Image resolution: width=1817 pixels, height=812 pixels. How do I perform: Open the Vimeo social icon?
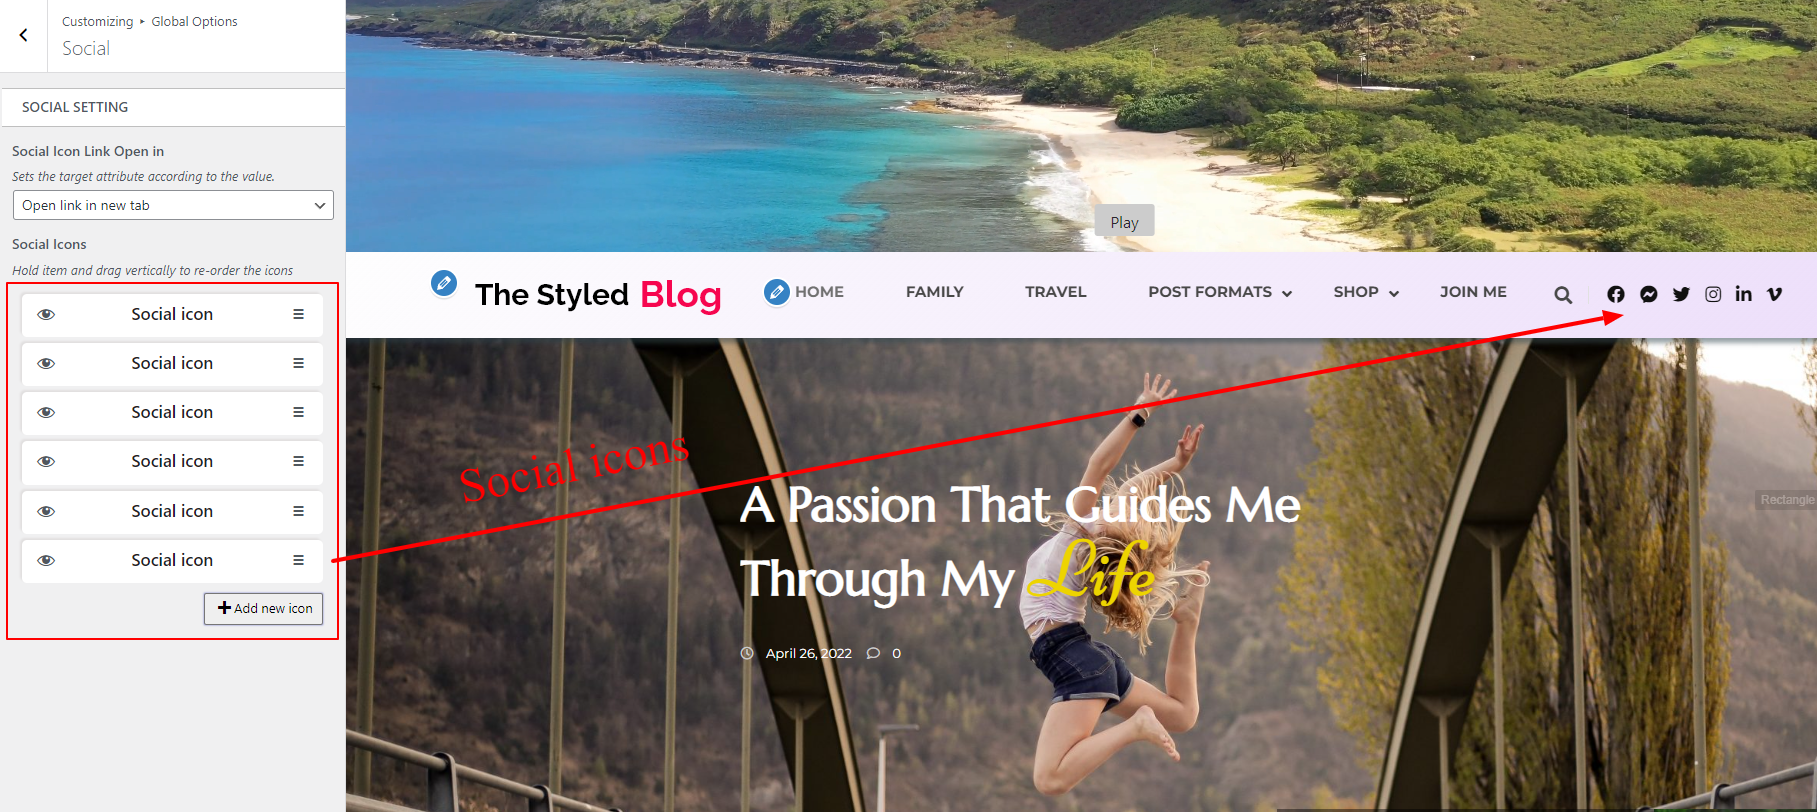(1775, 294)
